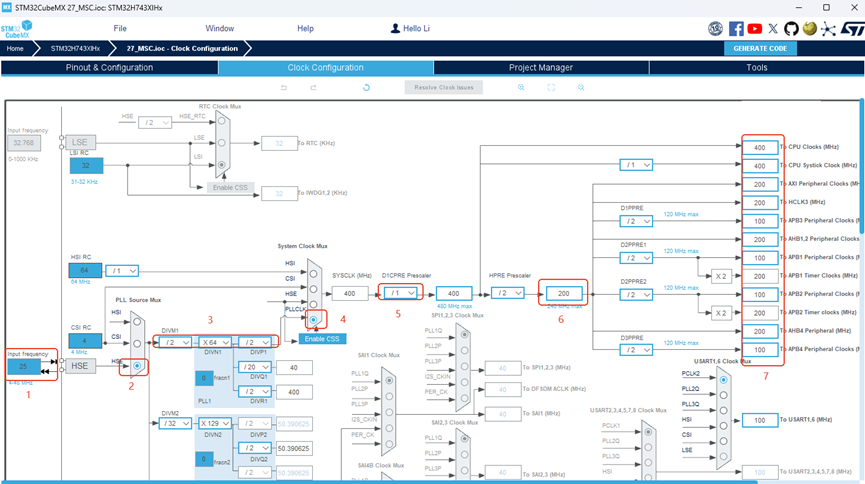Open the DIVM2 /32 dropdown

click(x=175, y=423)
